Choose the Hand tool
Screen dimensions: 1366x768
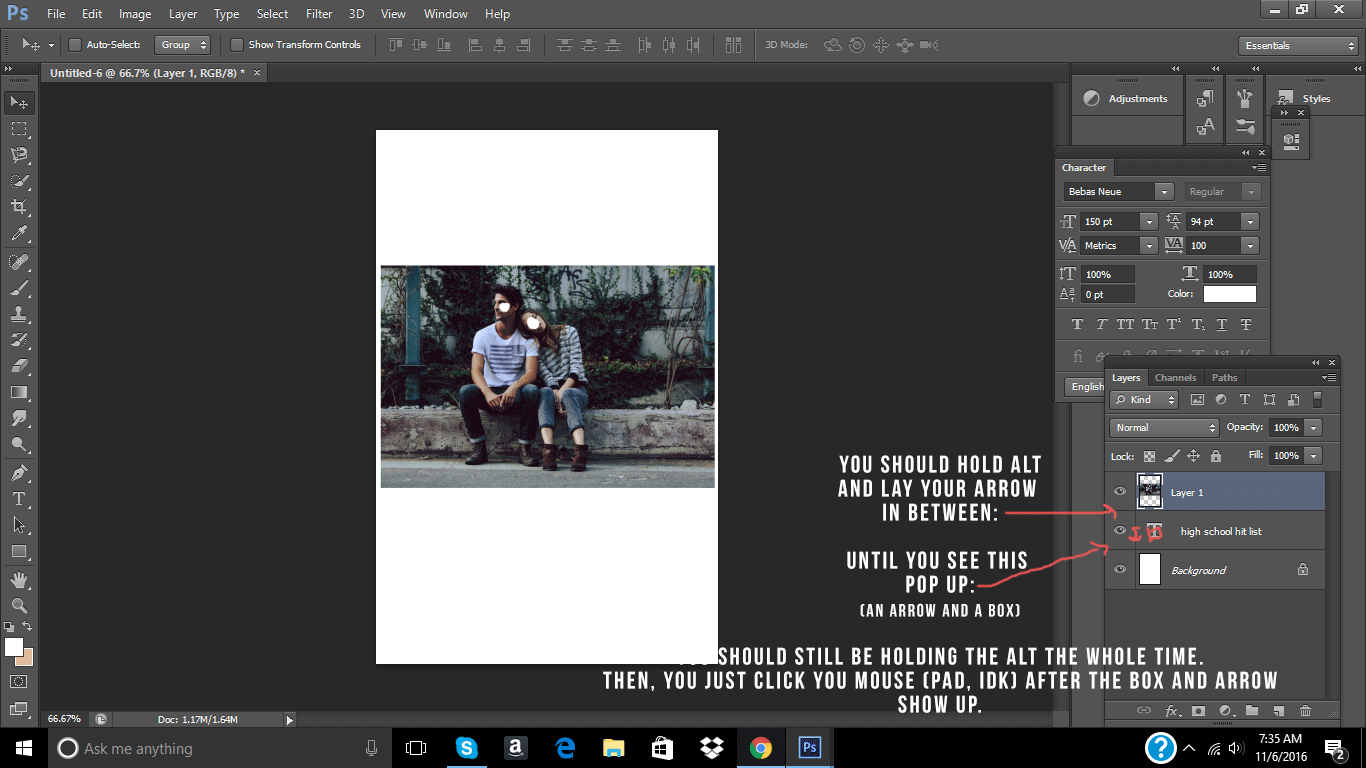coord(18,579)
